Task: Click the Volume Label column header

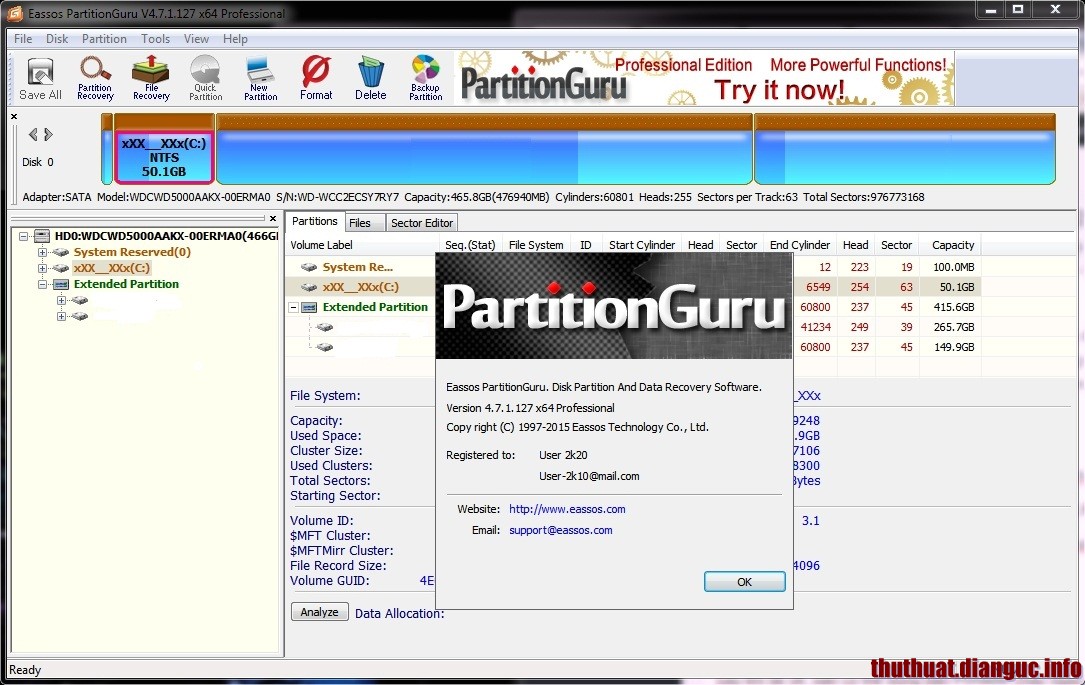Action: click(x=362, y=245)
